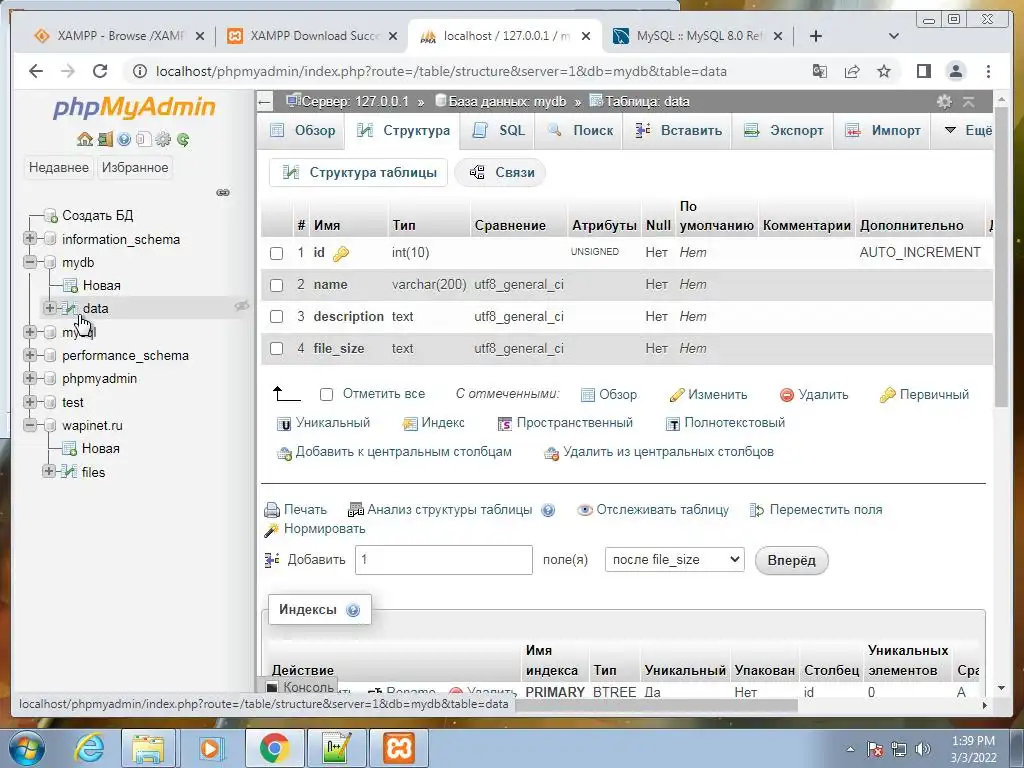
Task: Click the Удалить link for checked columns
Action: click(x=814, y=395)
